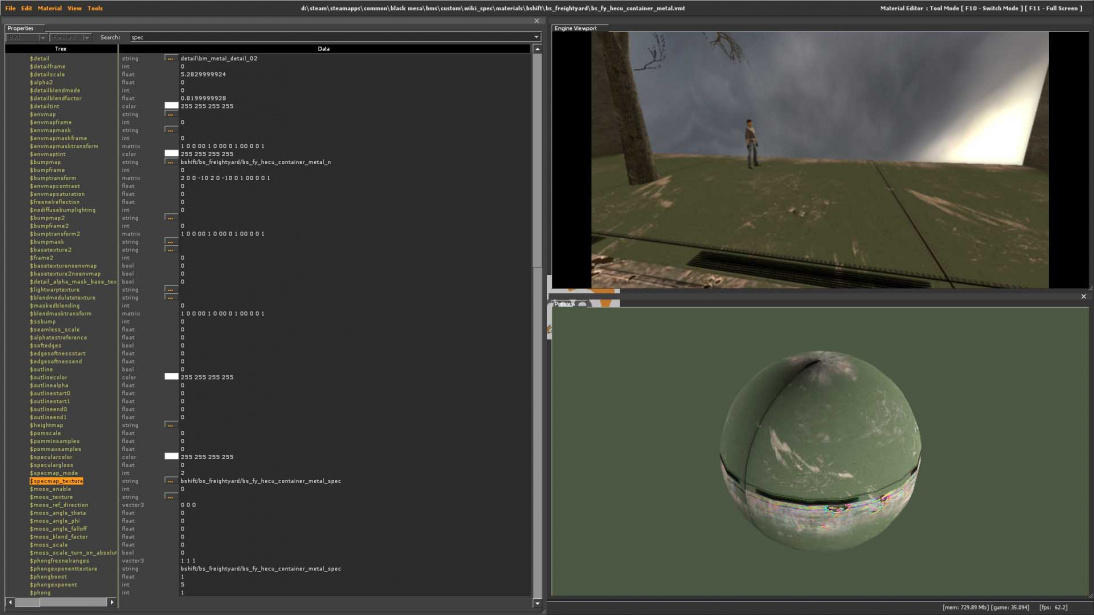Image resolution: width=1094 pixels, height=615 pixels.
Task: Click the character in the Engine Viewport
Action: [x=751, y=143]
